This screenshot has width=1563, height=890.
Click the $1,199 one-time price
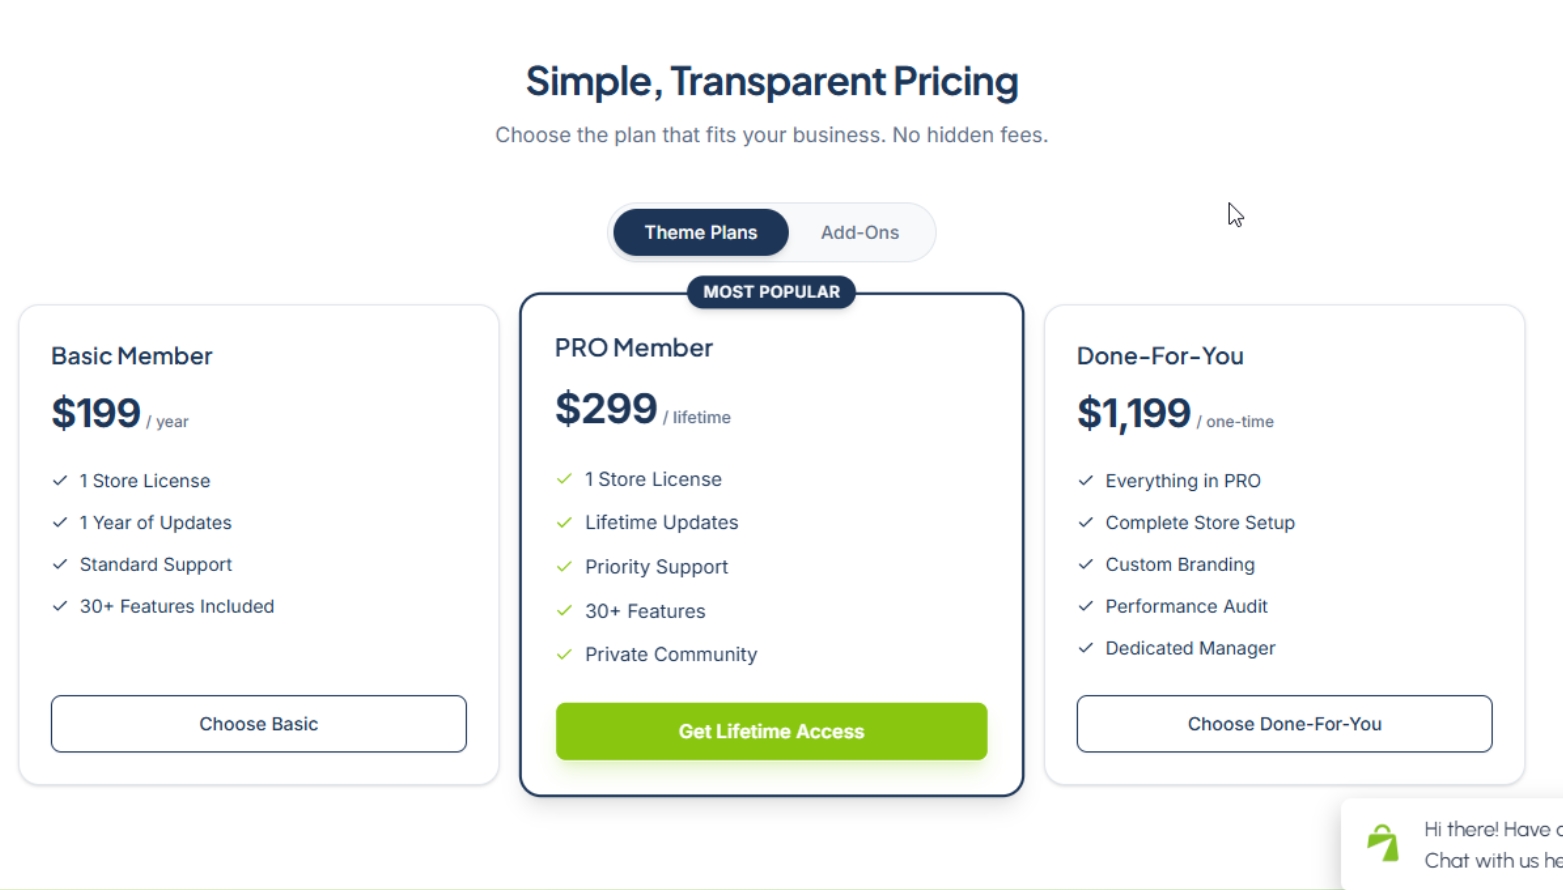[1134, 412]
